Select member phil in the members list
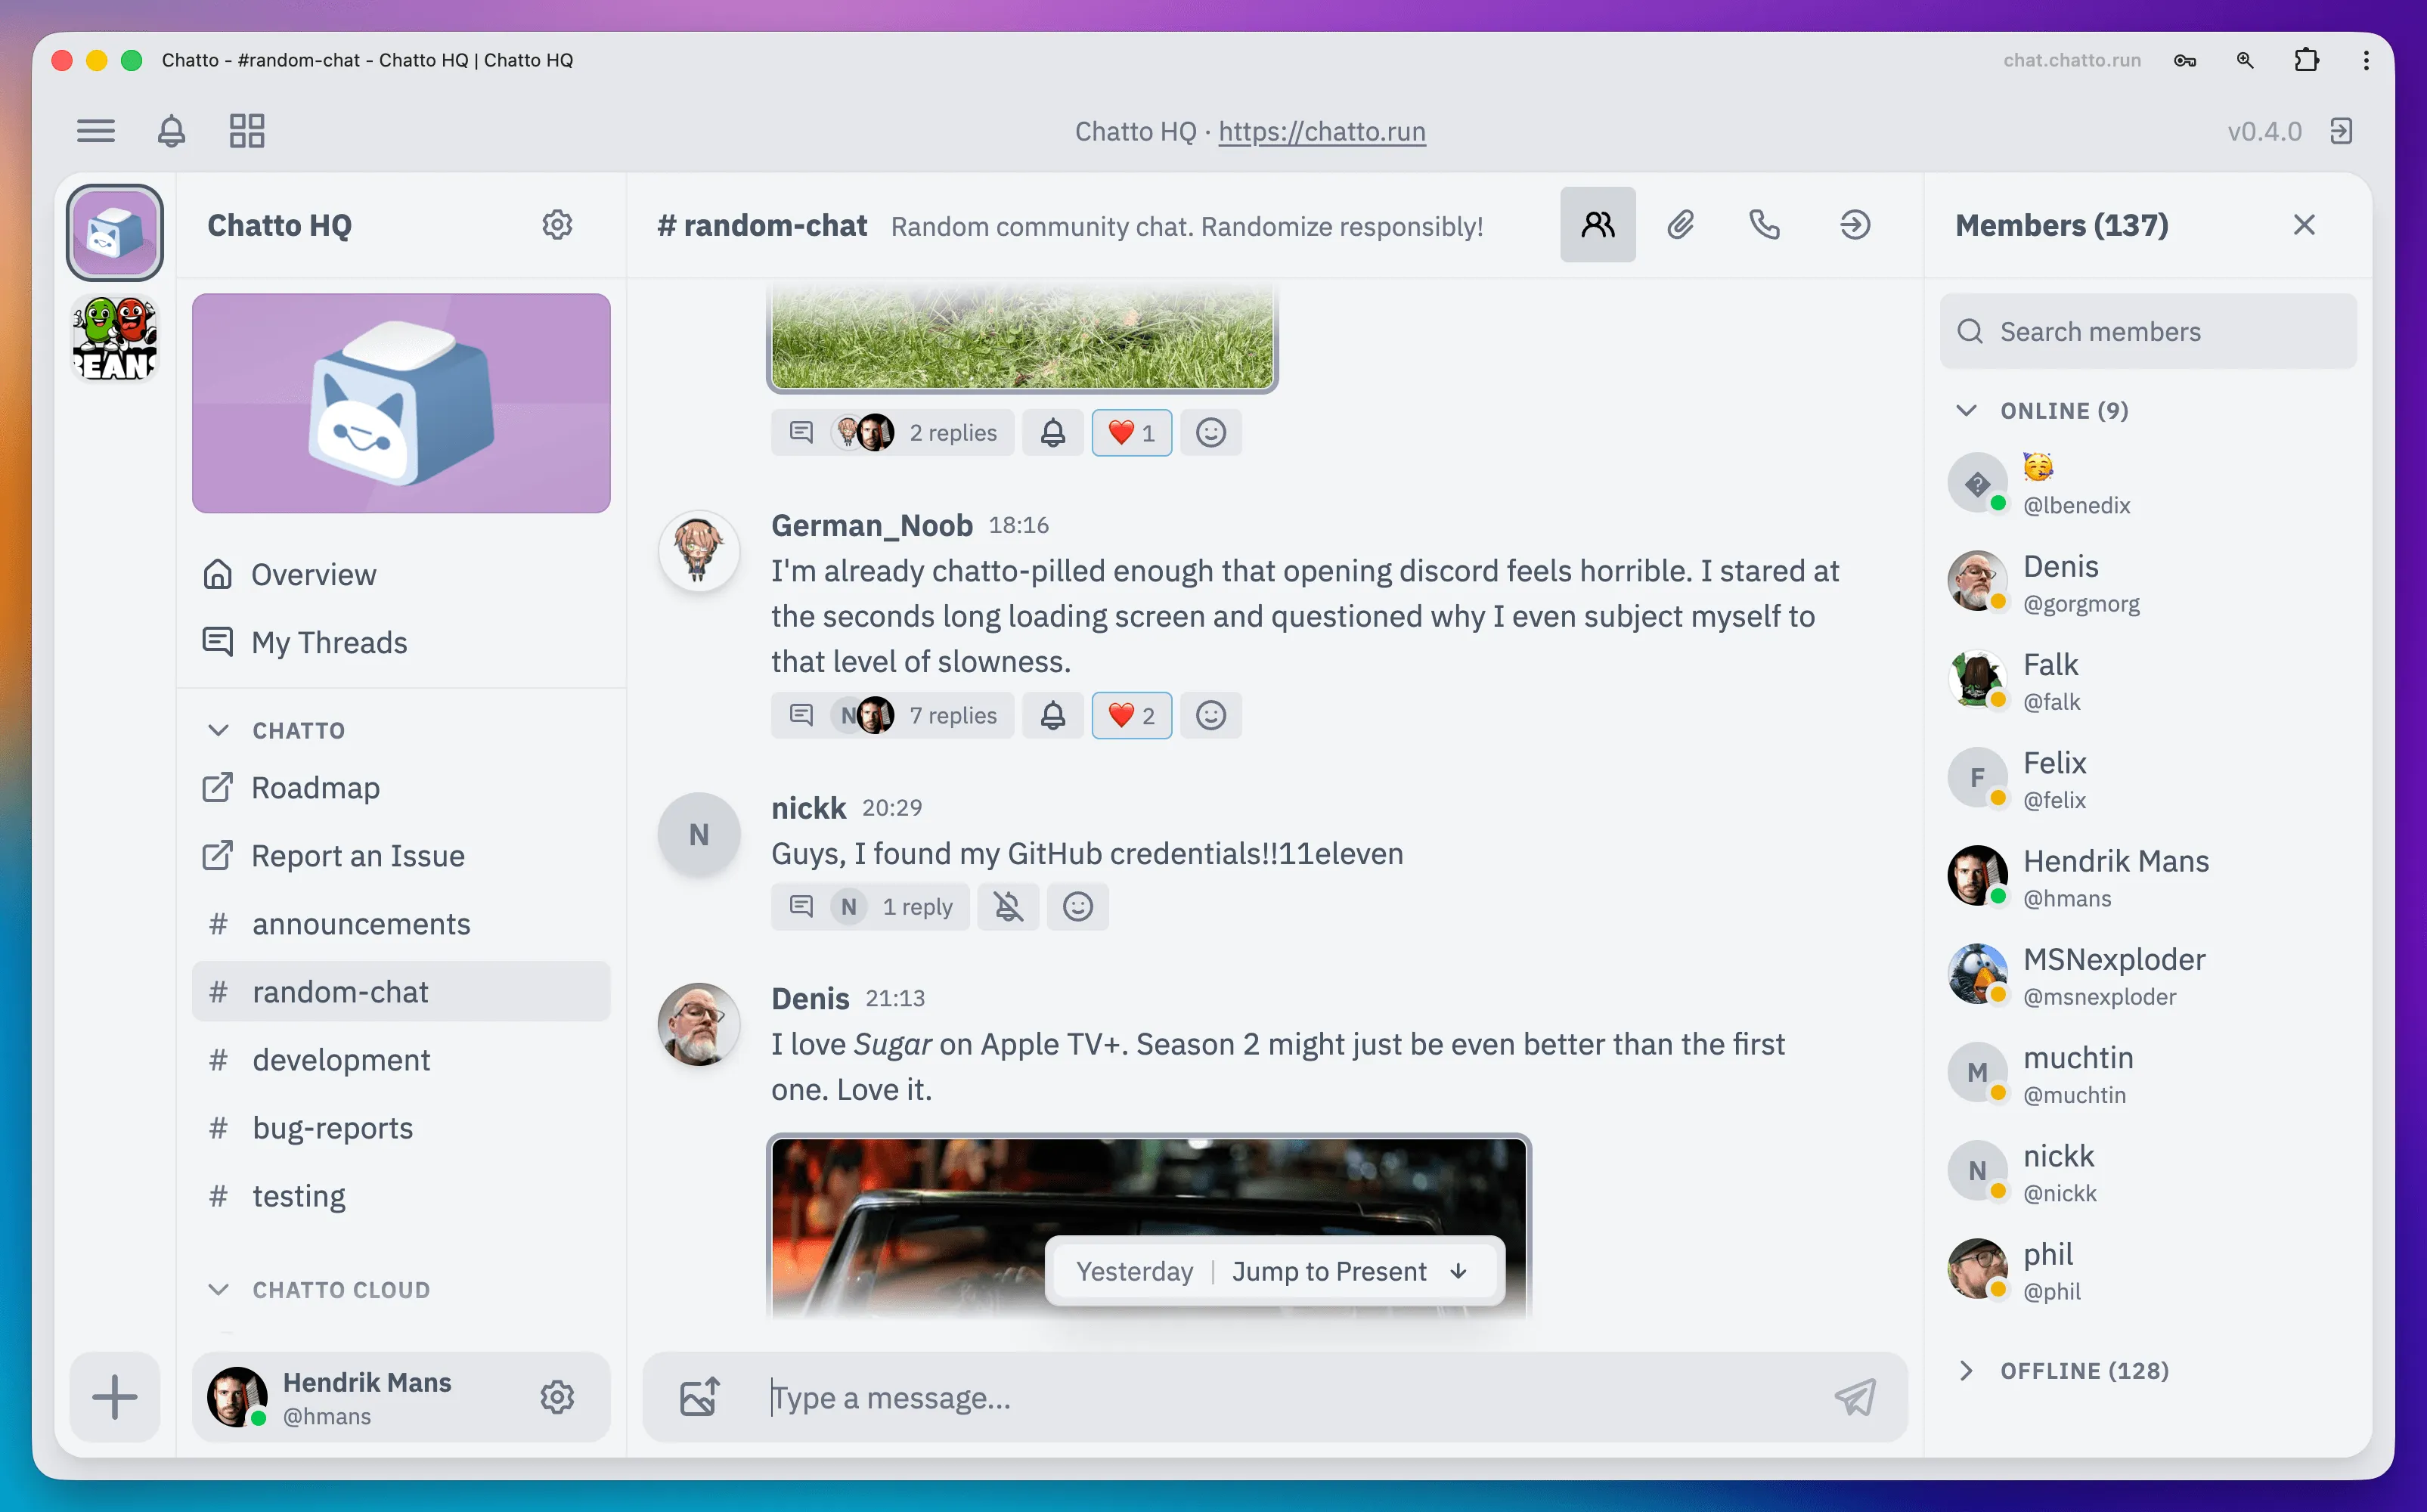Viewport: 2427px width, 1512px height. coord(2148,1271)
